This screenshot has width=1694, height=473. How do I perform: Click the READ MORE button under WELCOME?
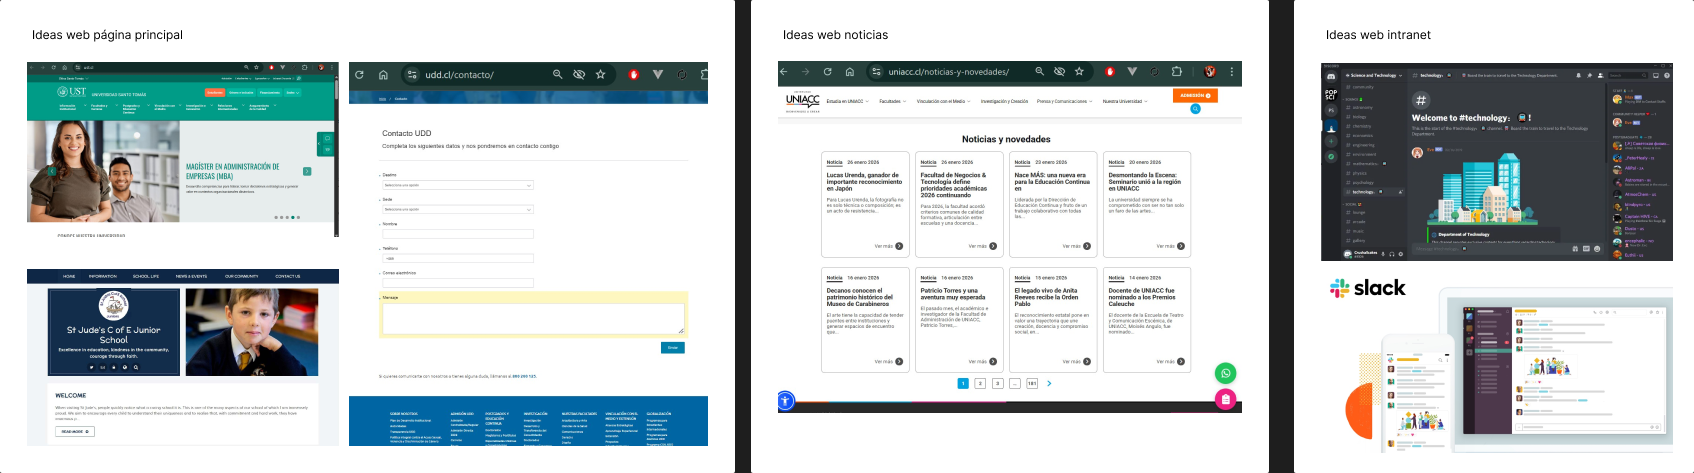pyautogui.click(x=75, y=431)
